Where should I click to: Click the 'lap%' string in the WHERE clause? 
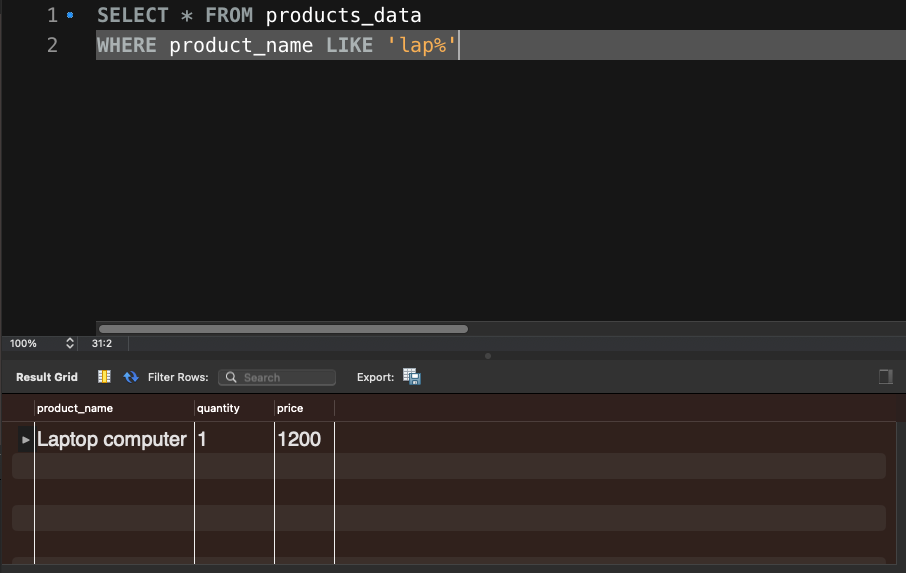tap(421, 46)
